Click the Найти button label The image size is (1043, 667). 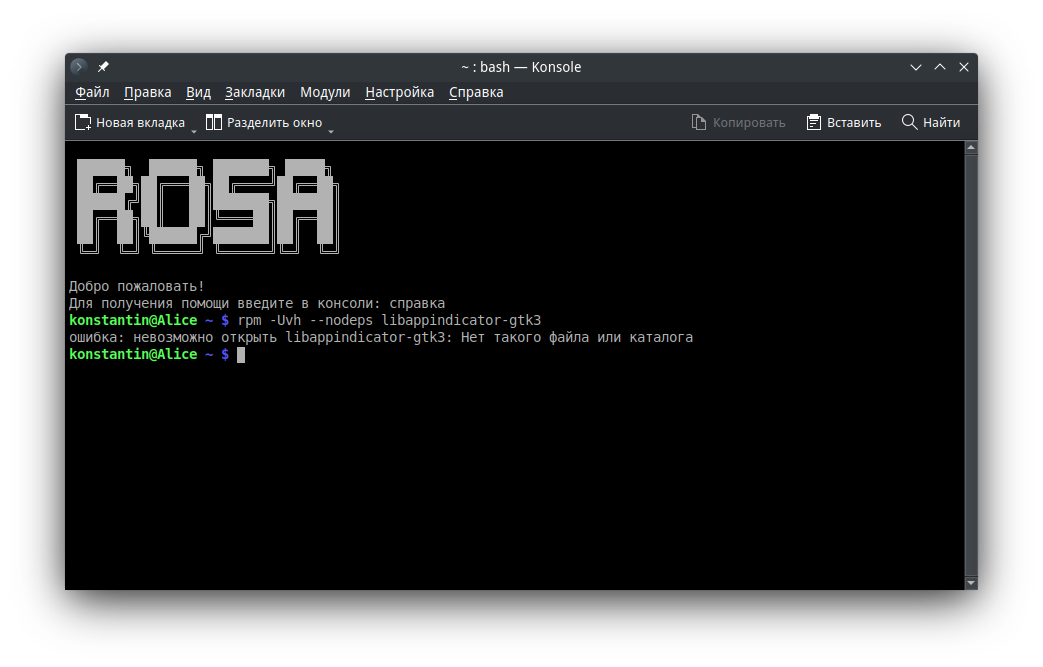941,122
